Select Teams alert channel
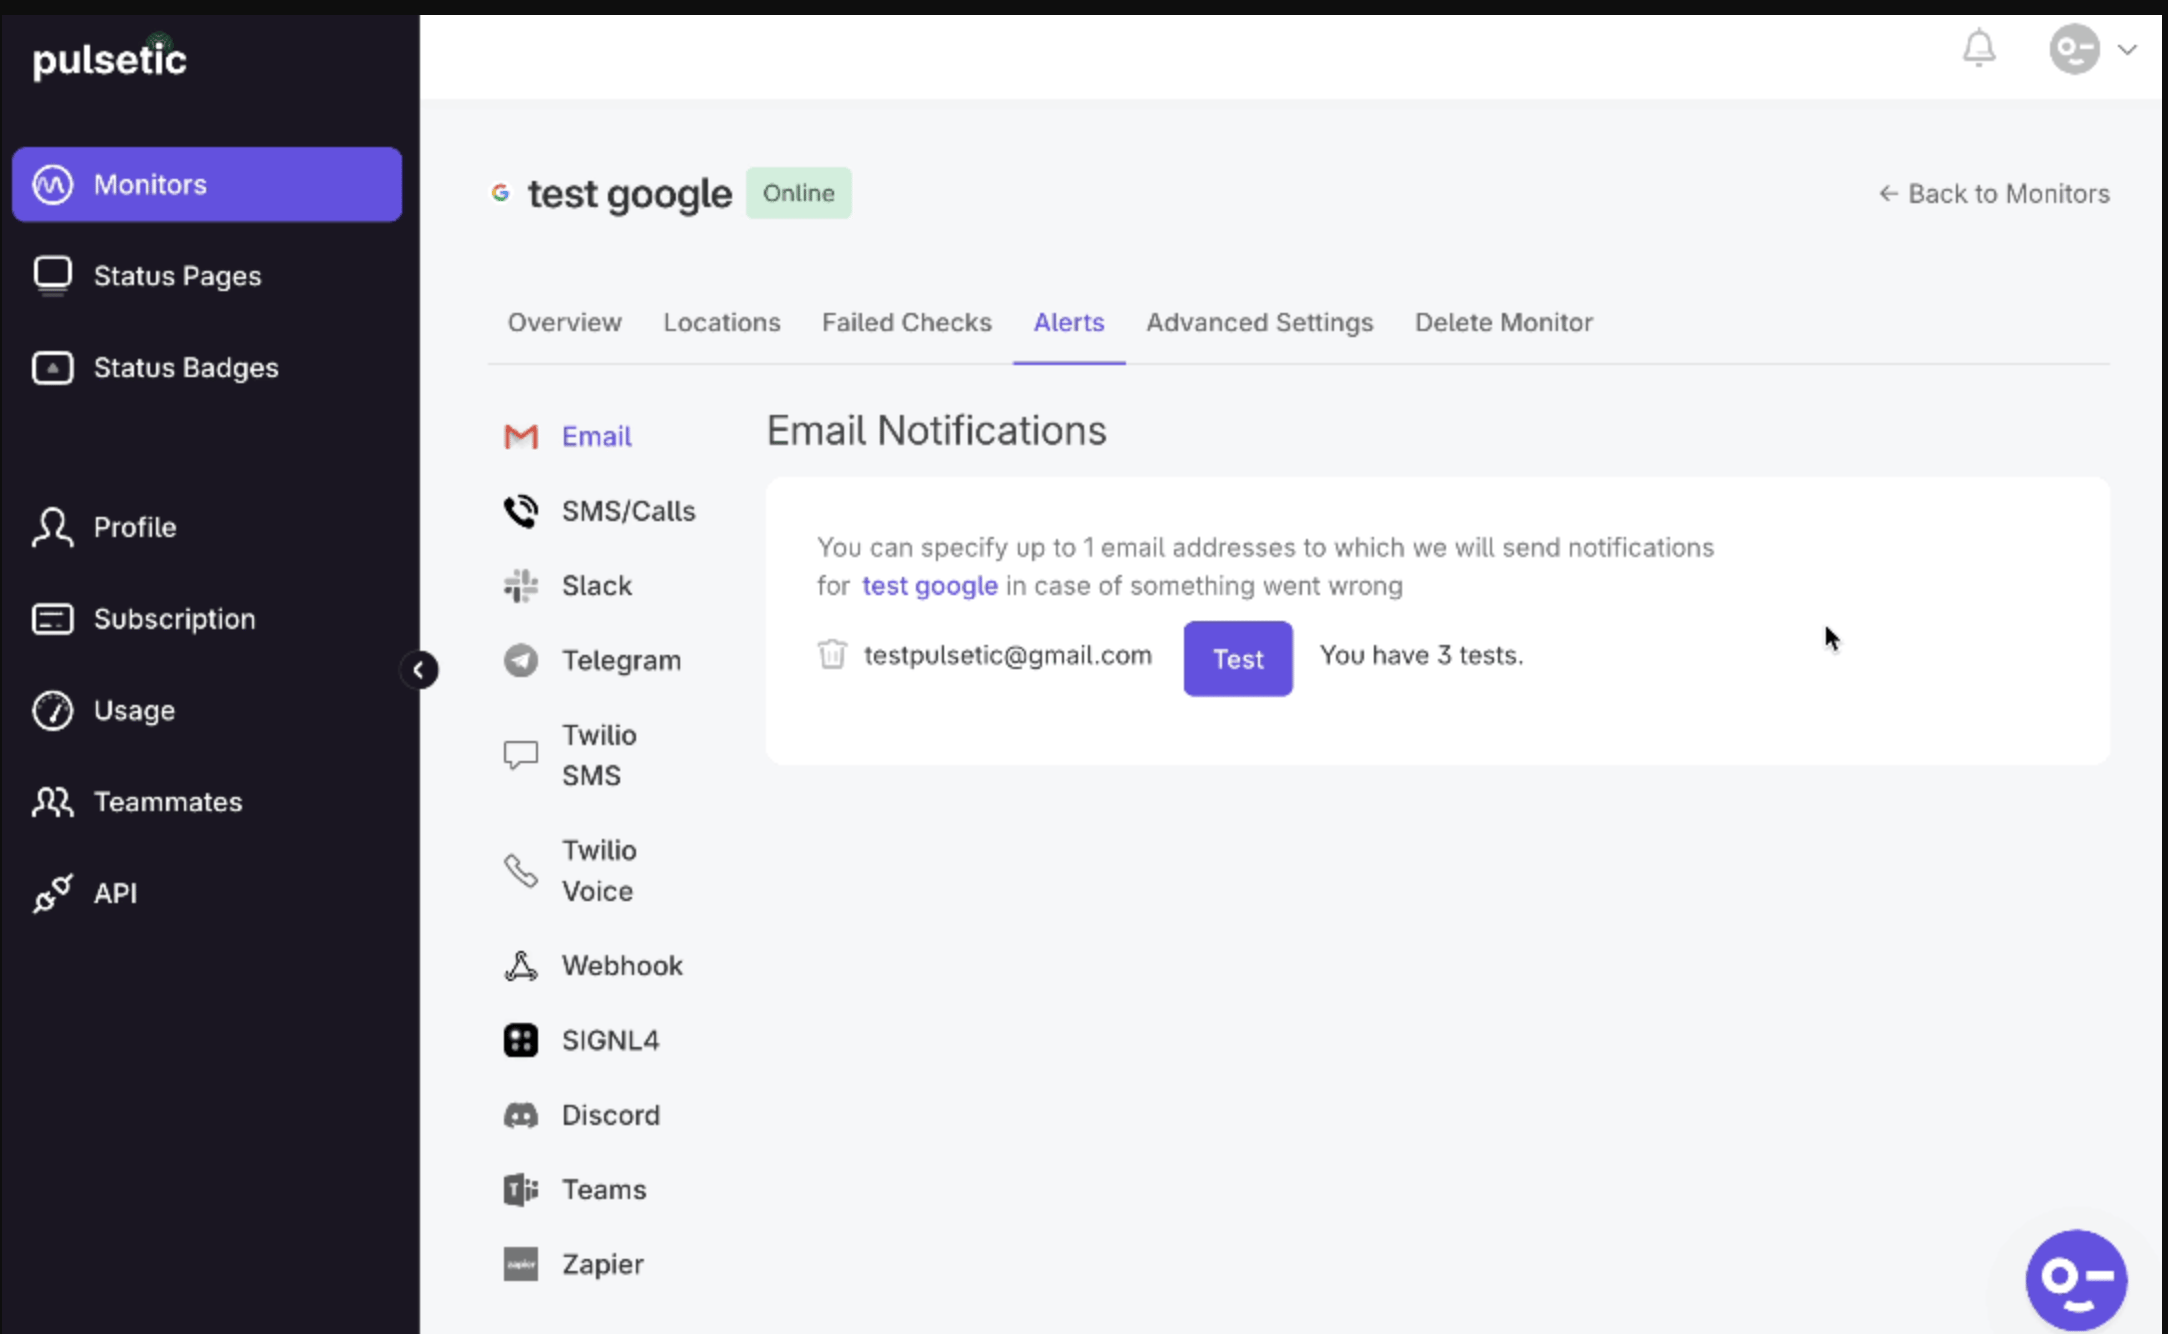The height and width of the screenshot is (1334, 2168). pyautogui.click(x=604, y=1189)
